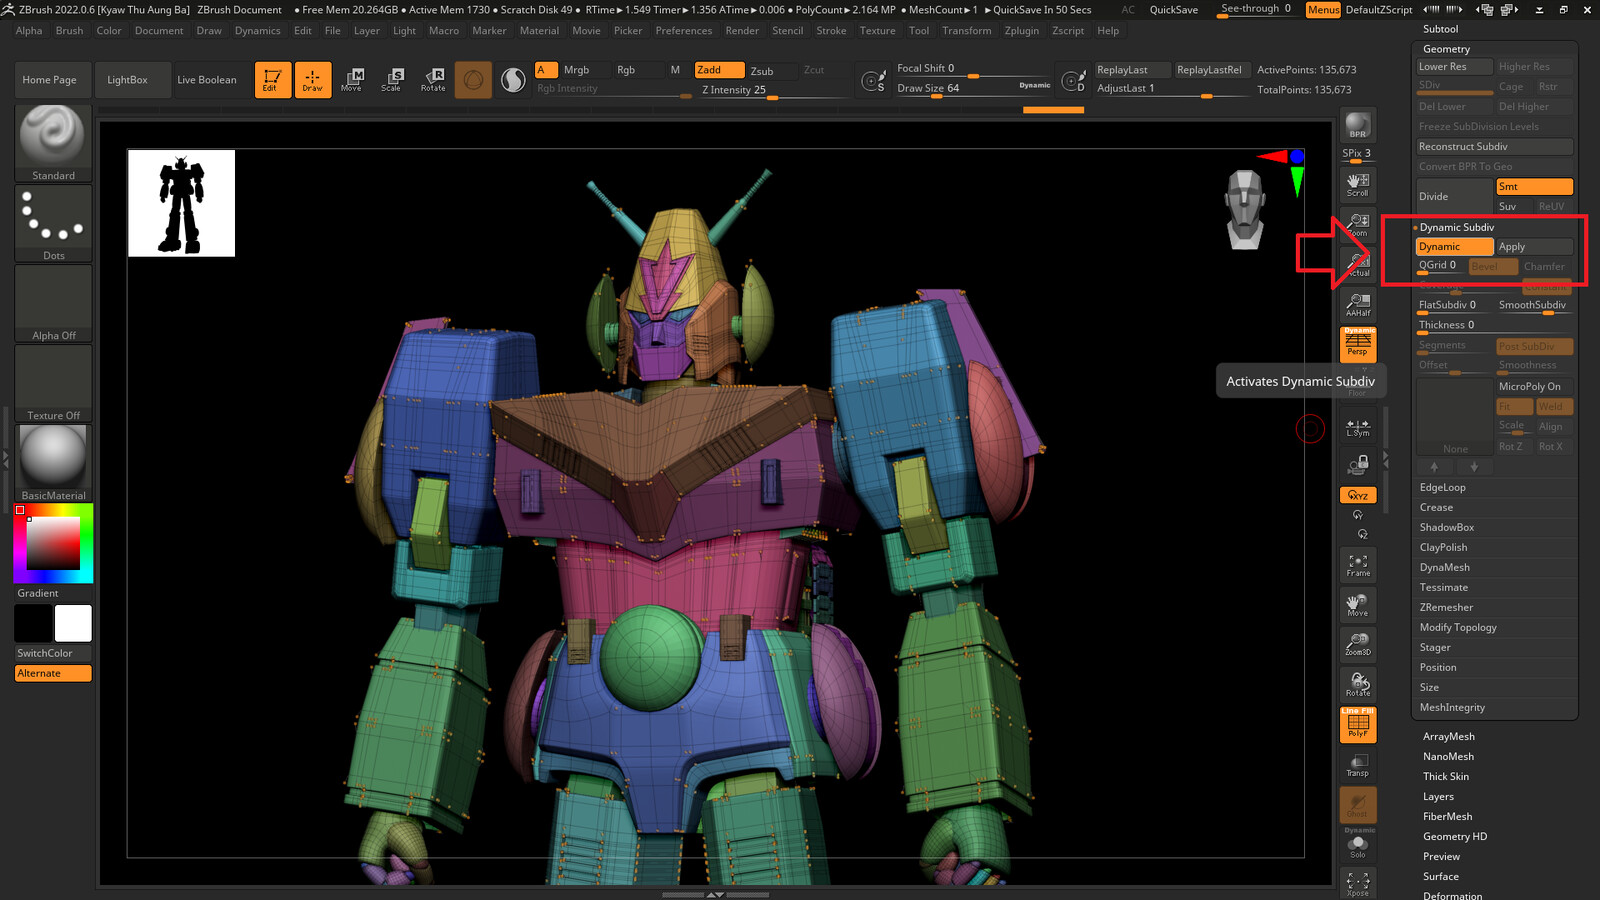
Task: Switch to the Rotate transform tool
Action: click(x=432, y=80)
